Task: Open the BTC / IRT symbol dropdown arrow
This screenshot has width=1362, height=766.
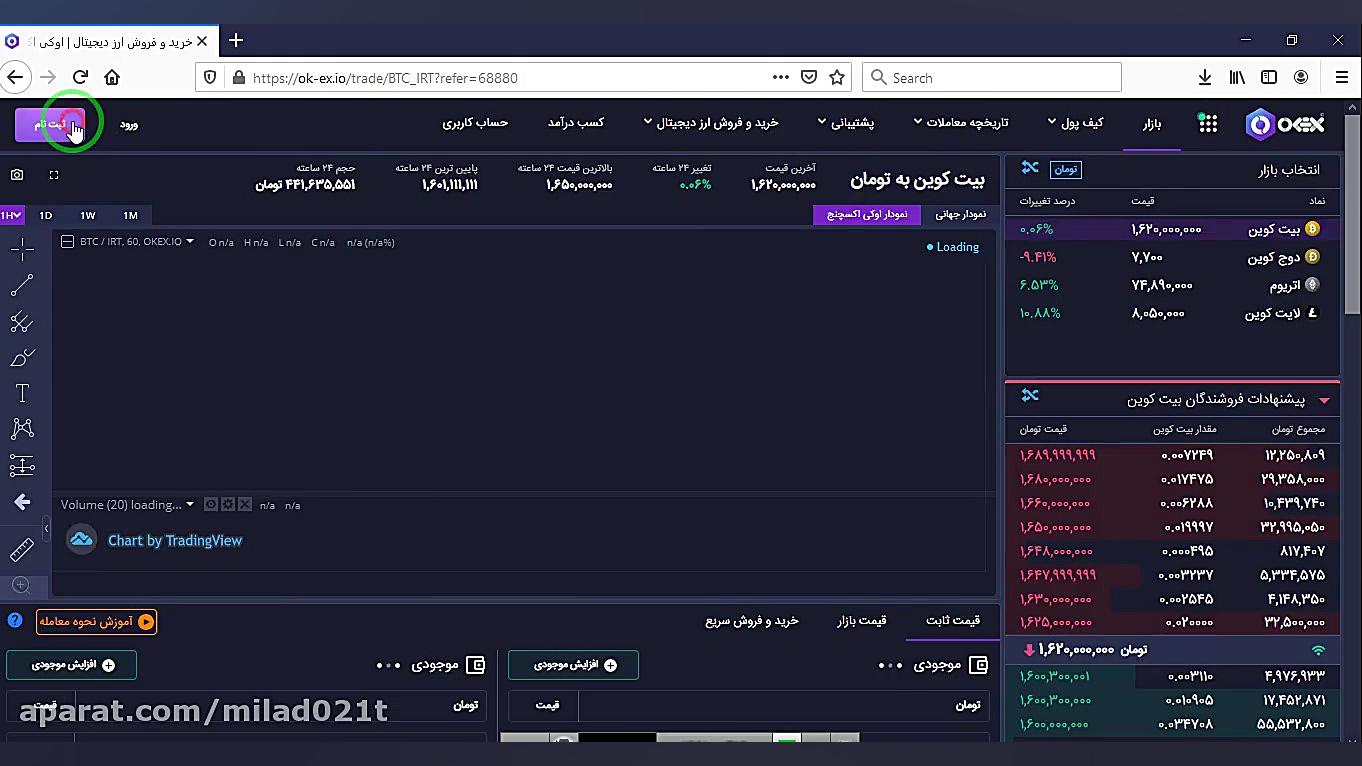Action: (189, 242)
